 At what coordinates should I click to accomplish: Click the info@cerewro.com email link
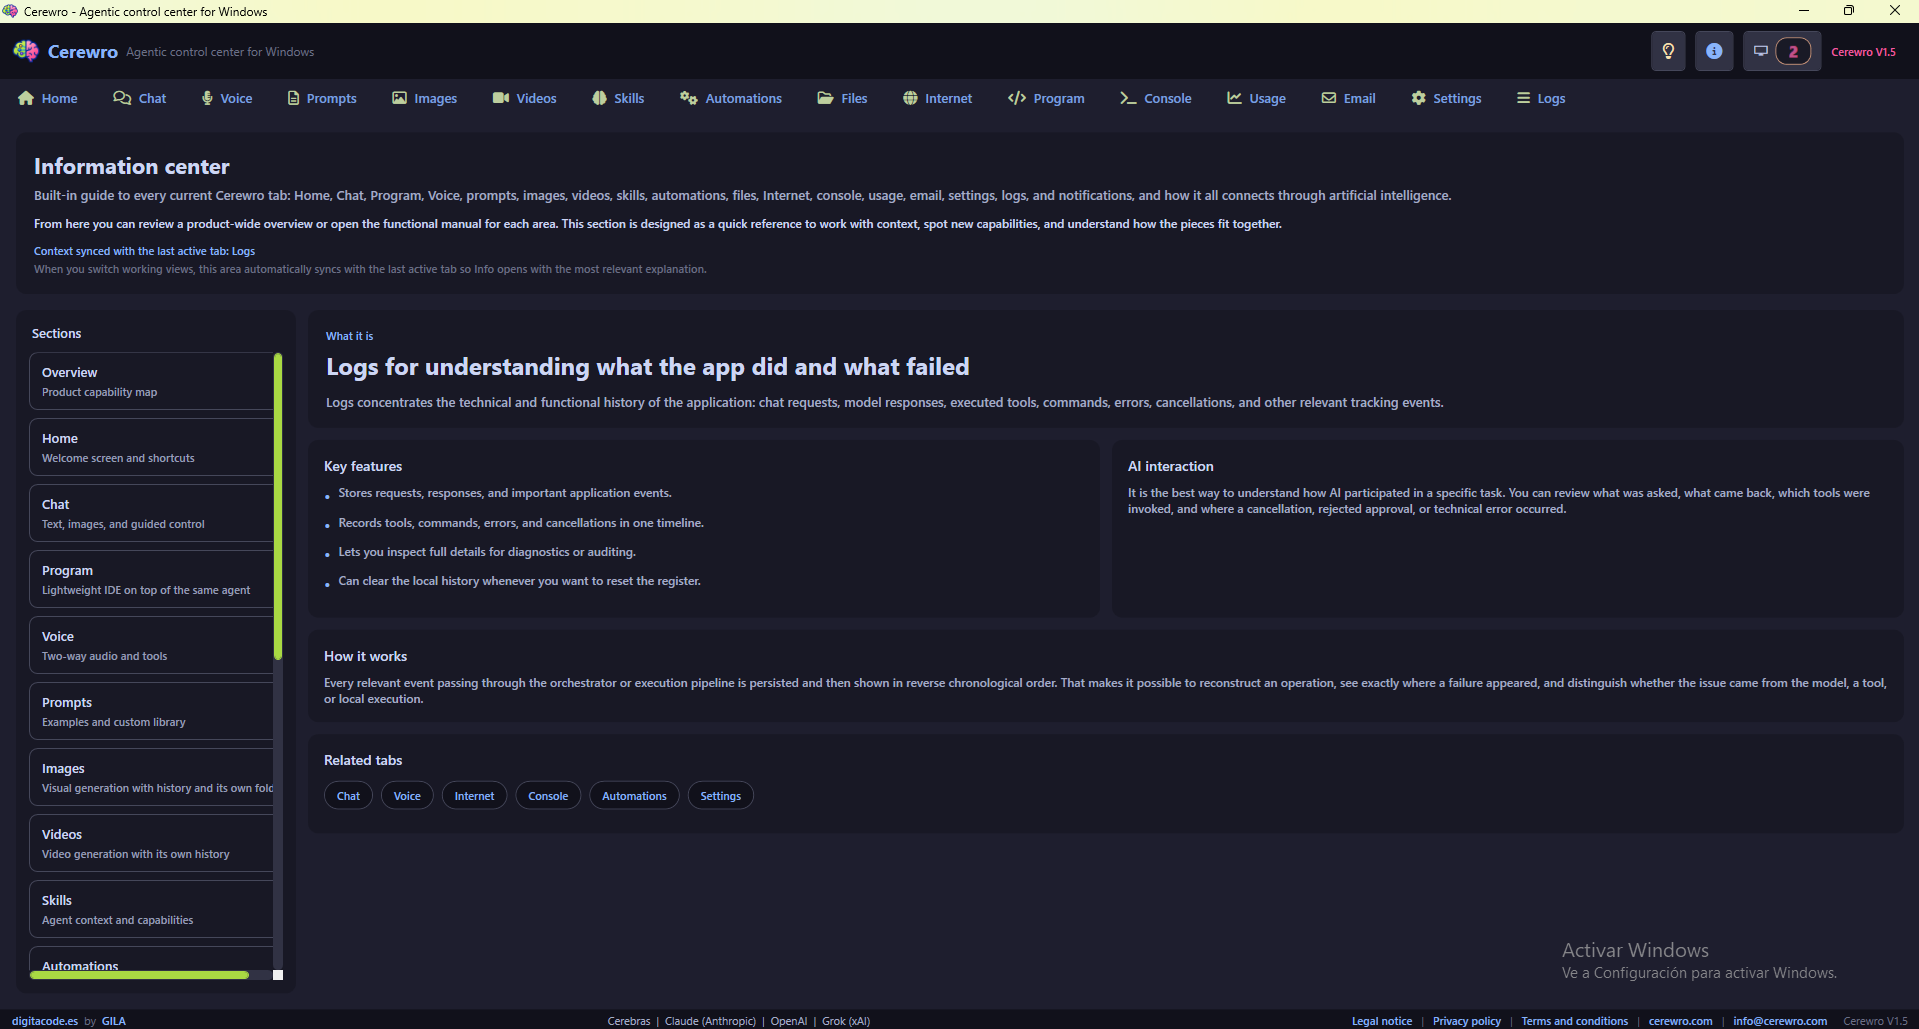click(1780, 1021)
